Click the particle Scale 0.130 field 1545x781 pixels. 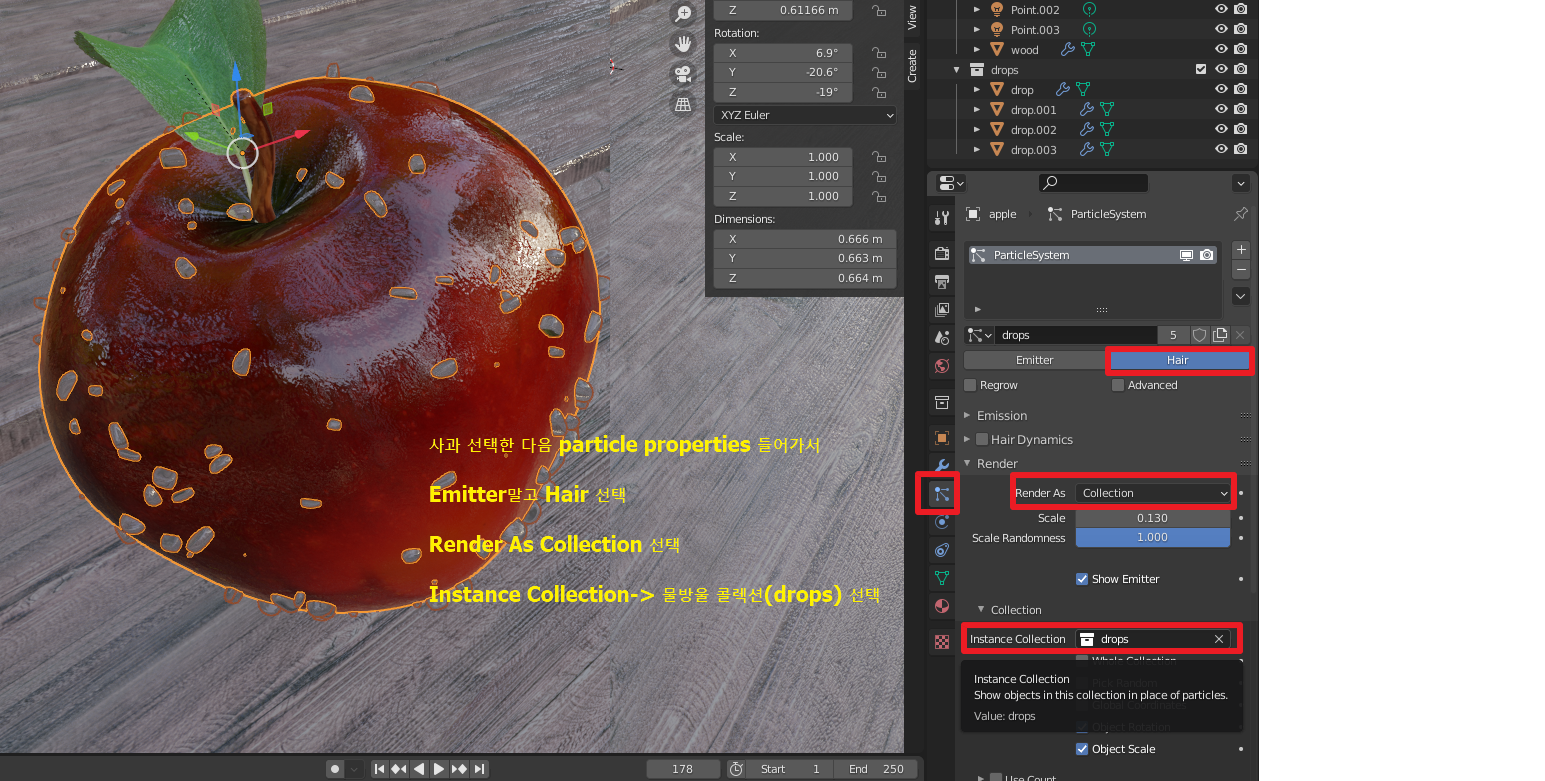coord(1153,518)
